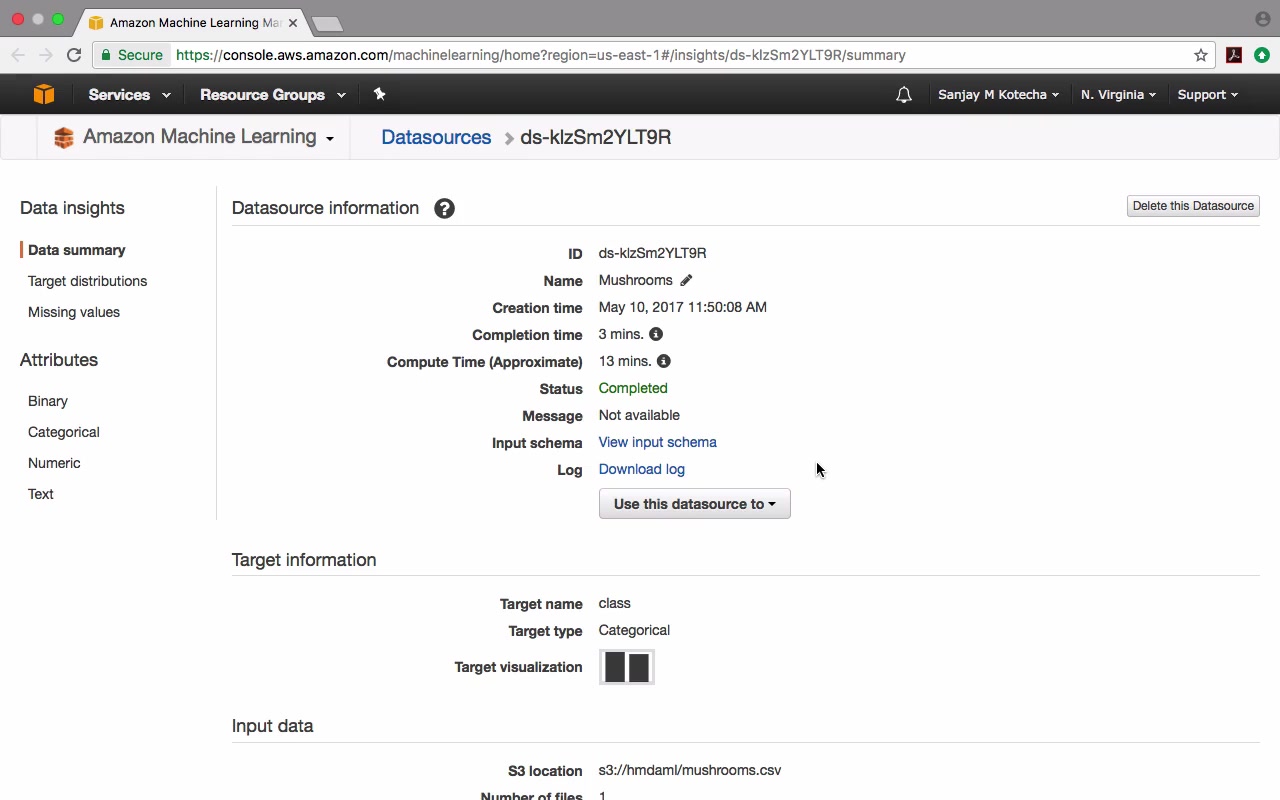Open the N. Virginia region selector

coord(1118,94)
